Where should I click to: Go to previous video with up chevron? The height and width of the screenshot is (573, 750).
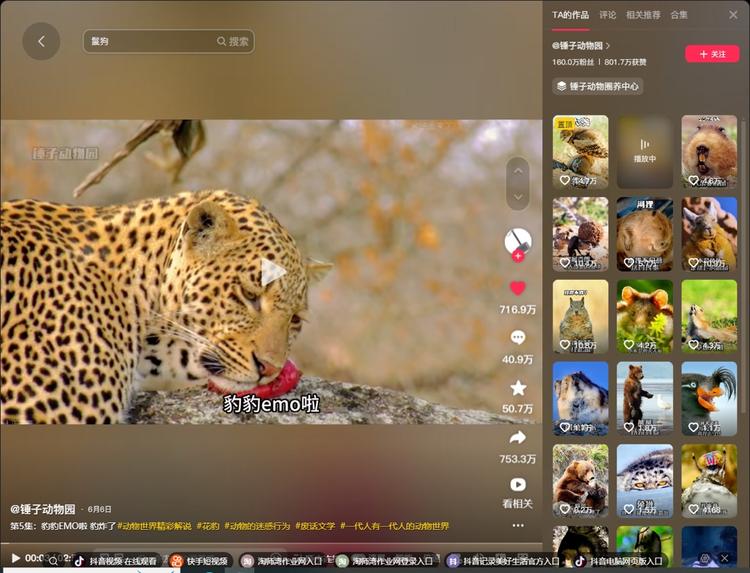pos(517,170)
